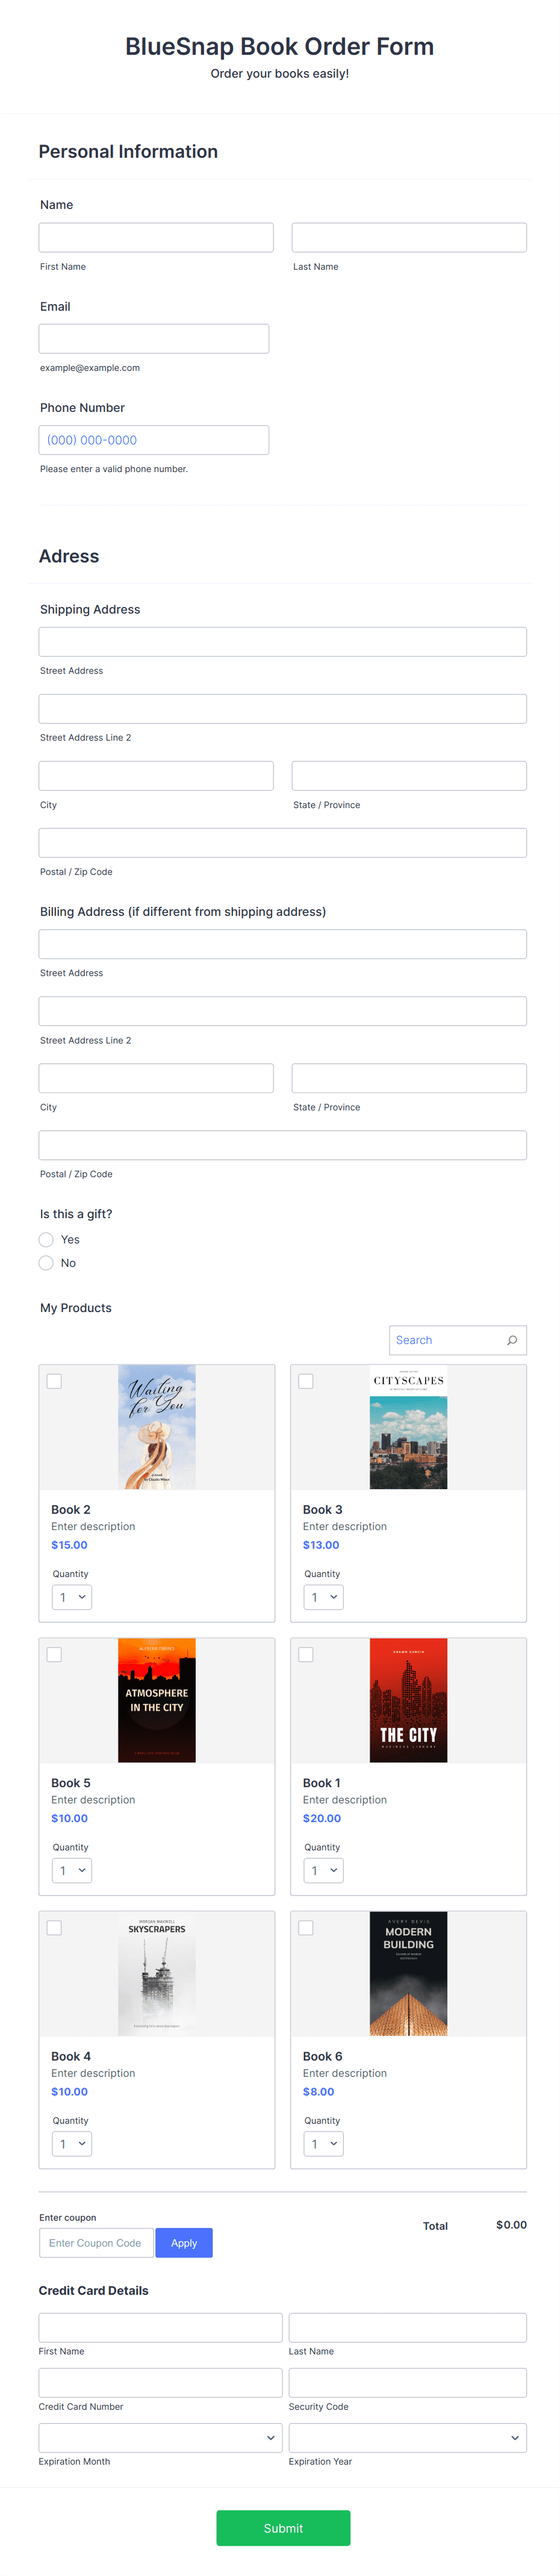Check the Book 2 product checkbox
The height and width of the screenshot is (2576, 560).
pyautogui.click(x=55, y=1381)
